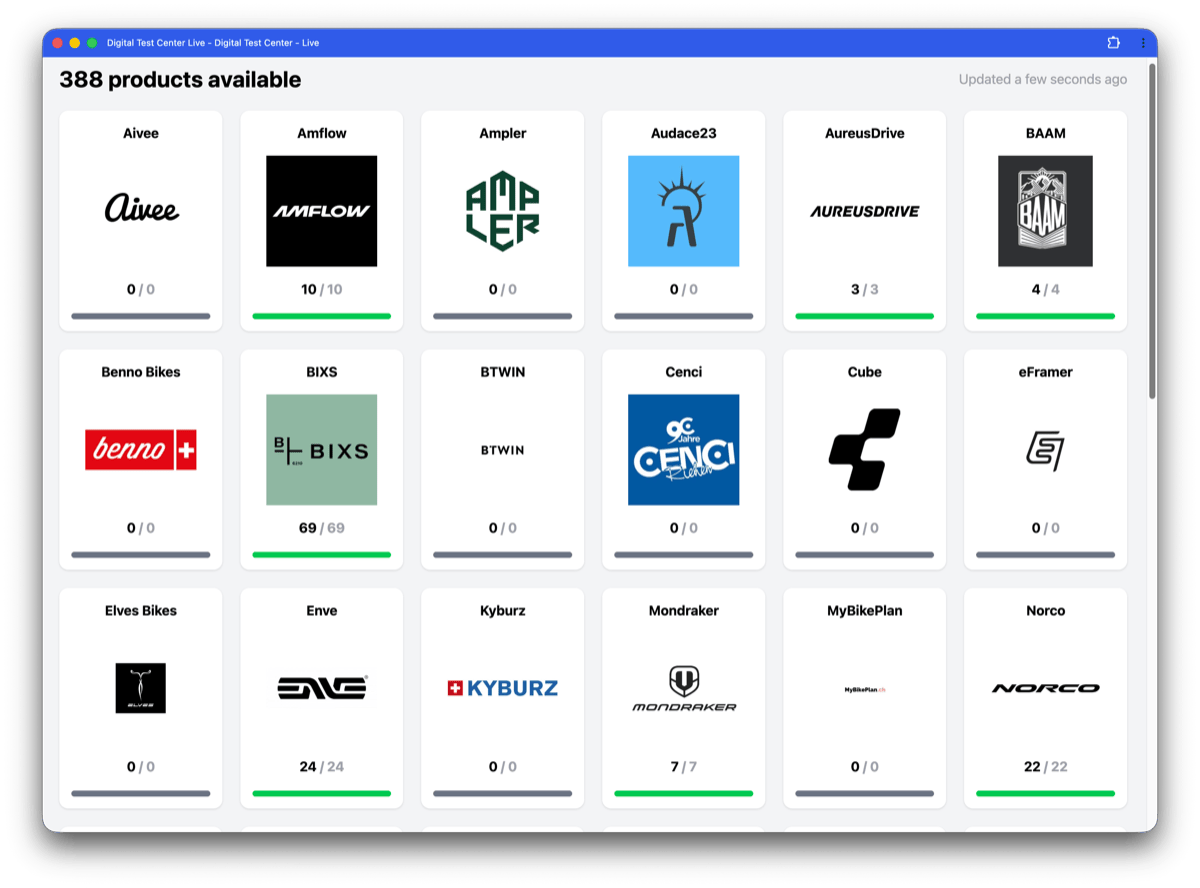Screen dimensions: 1200x888
Task: Click the Kyburz logo
Action: 503,688
